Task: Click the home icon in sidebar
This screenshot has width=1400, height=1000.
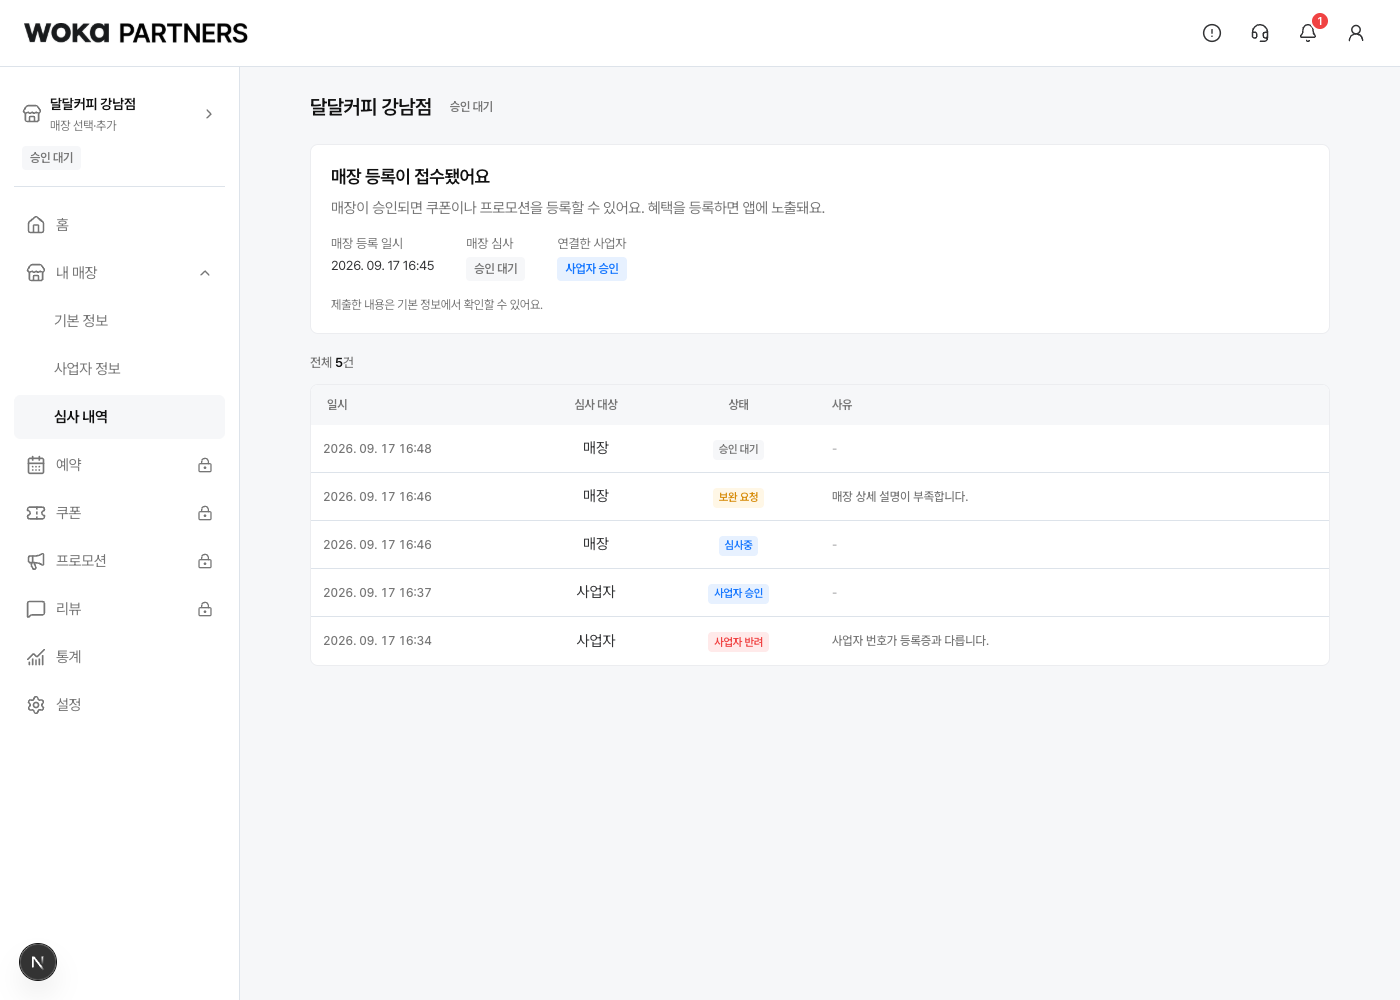Action: pos(36,225)
